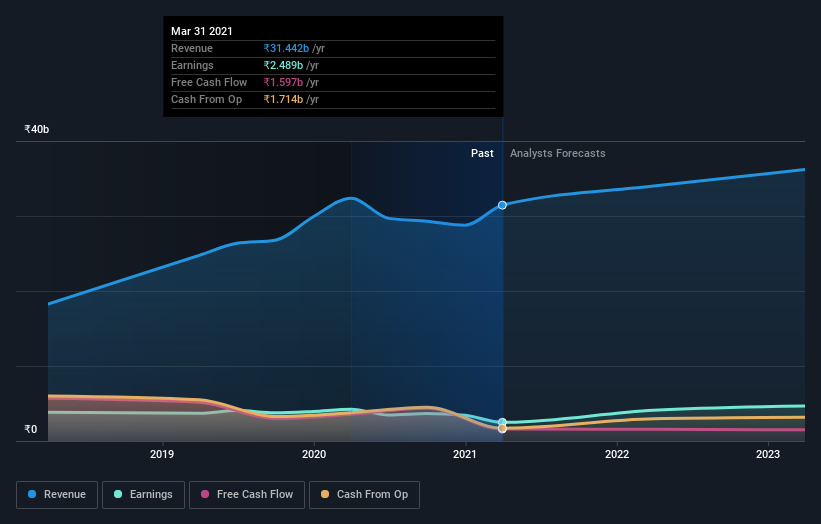This screenshot has height=524, width=821.
Task: Click the ₹1.597b free cash flow value
Action: pyautogui.click(x=283, y=82)
